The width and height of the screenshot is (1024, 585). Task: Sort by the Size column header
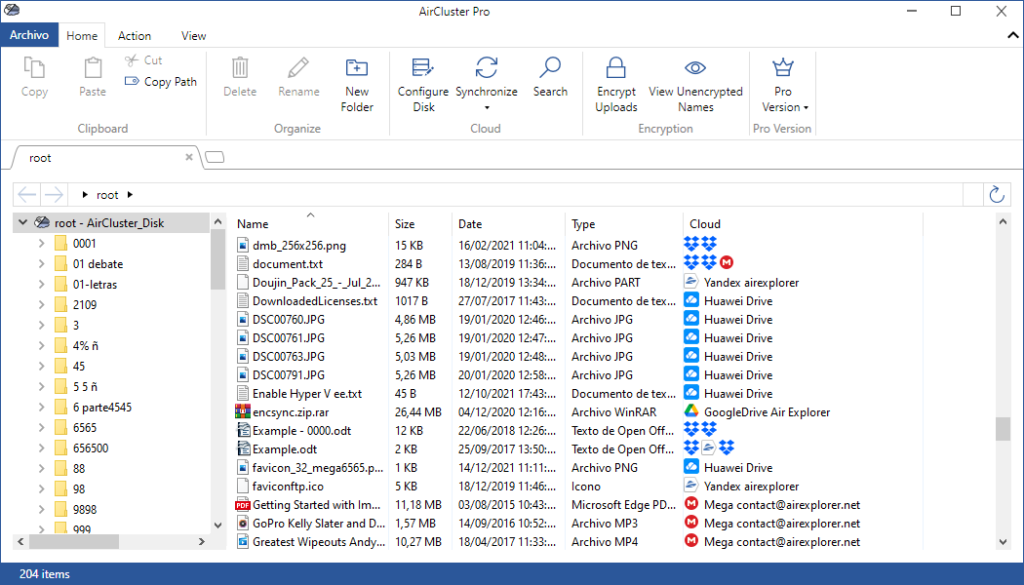click(x=419, y=223)
